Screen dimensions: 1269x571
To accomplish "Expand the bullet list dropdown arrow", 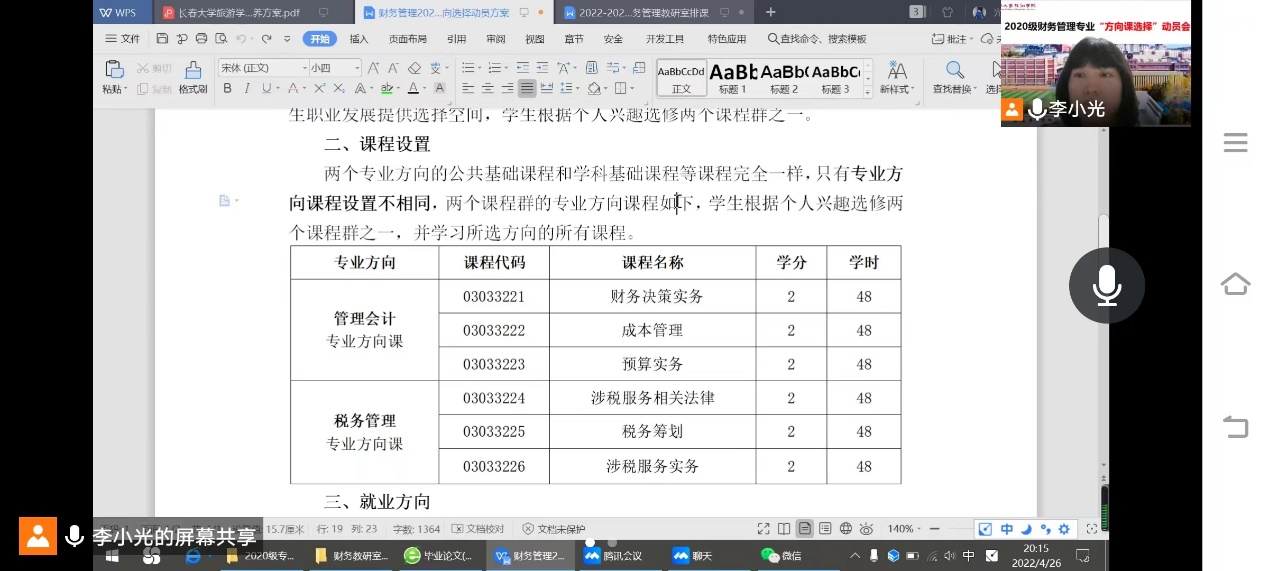I will point(479,68).
